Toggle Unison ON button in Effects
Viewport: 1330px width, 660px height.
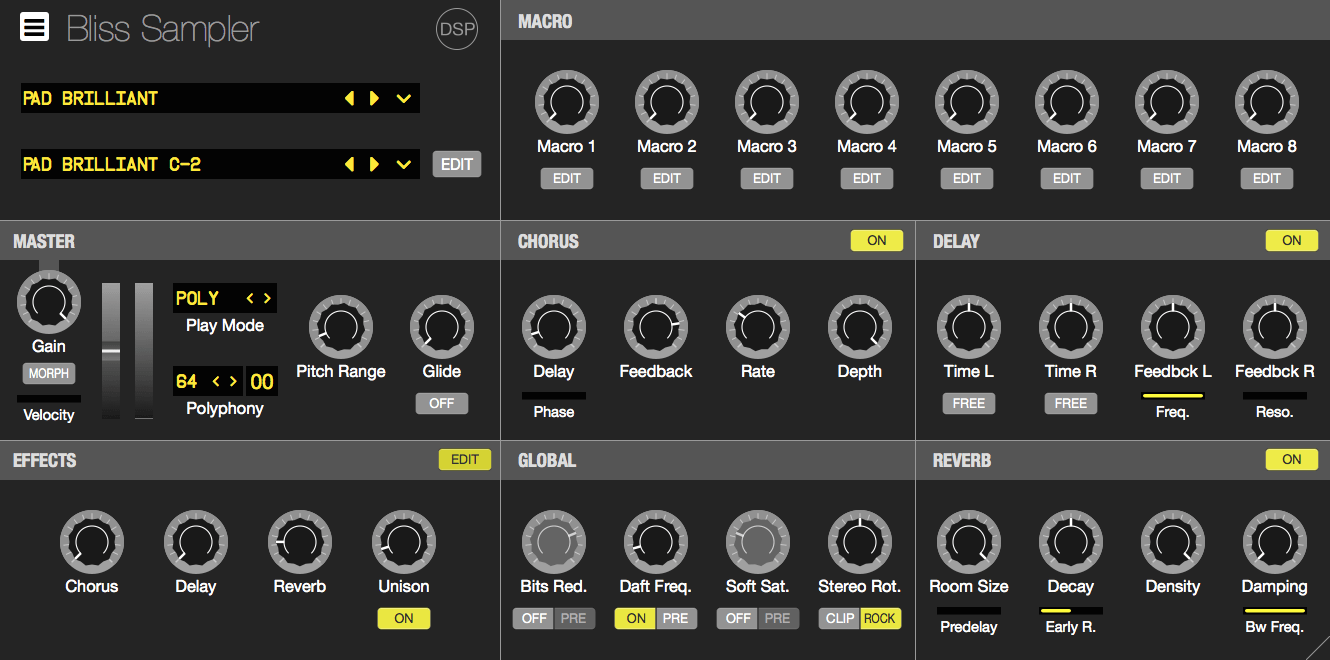[404, 618]
